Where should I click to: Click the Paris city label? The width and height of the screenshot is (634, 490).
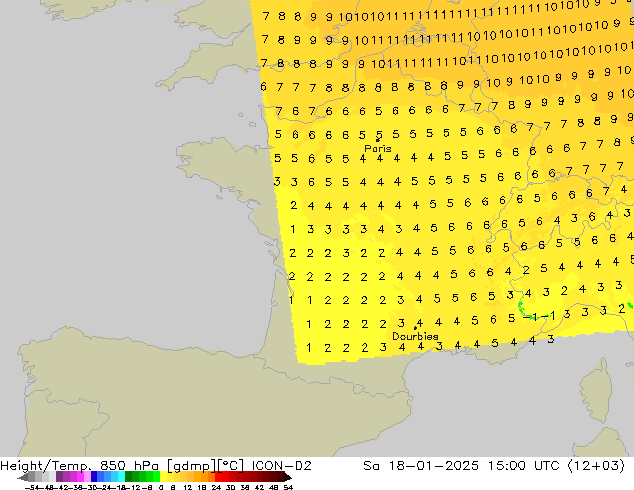378,148
